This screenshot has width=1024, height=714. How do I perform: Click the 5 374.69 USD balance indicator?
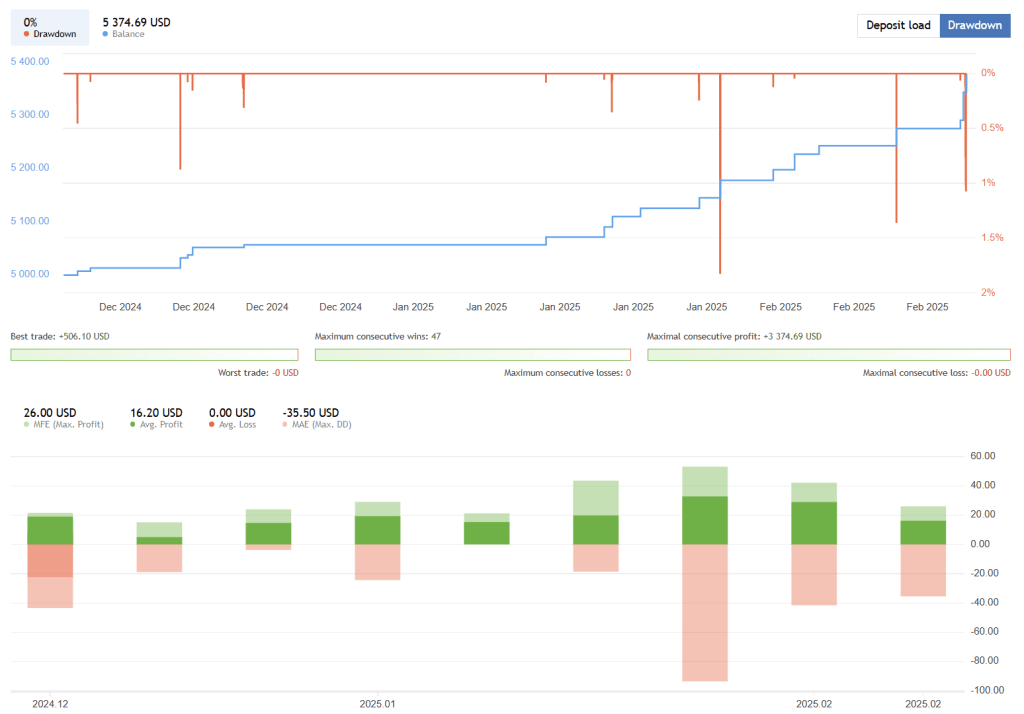click(136, 21)
